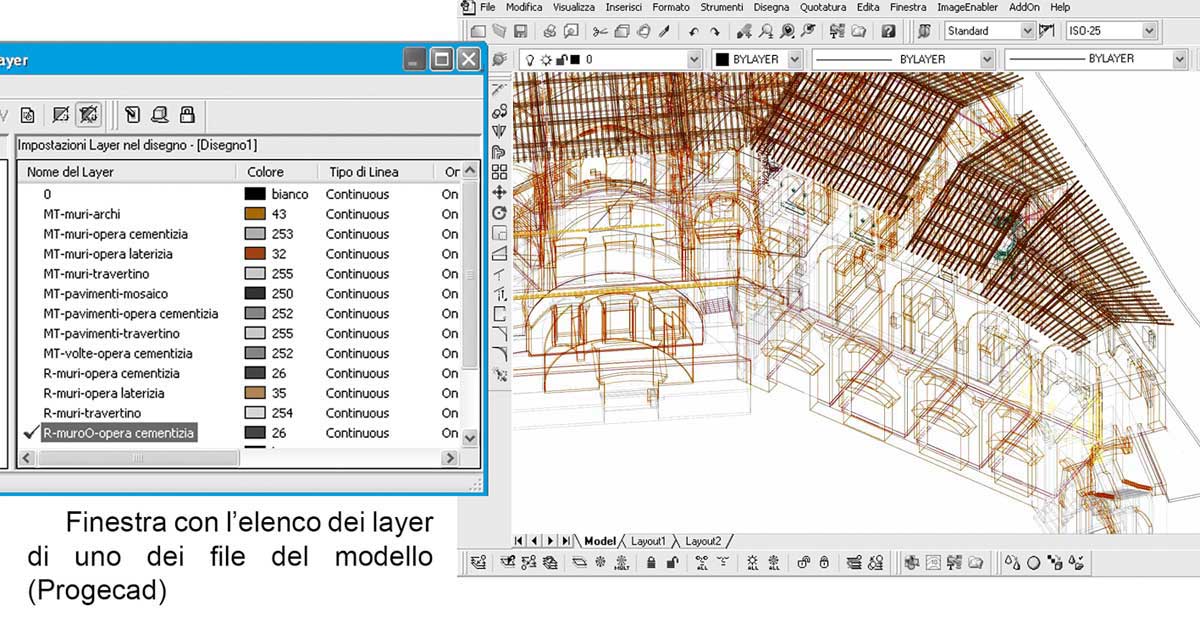Click color swatch of MT-muri-opera laterizia layer
The height and width of the screenshot is (617, 1200).
coord(255,254)
